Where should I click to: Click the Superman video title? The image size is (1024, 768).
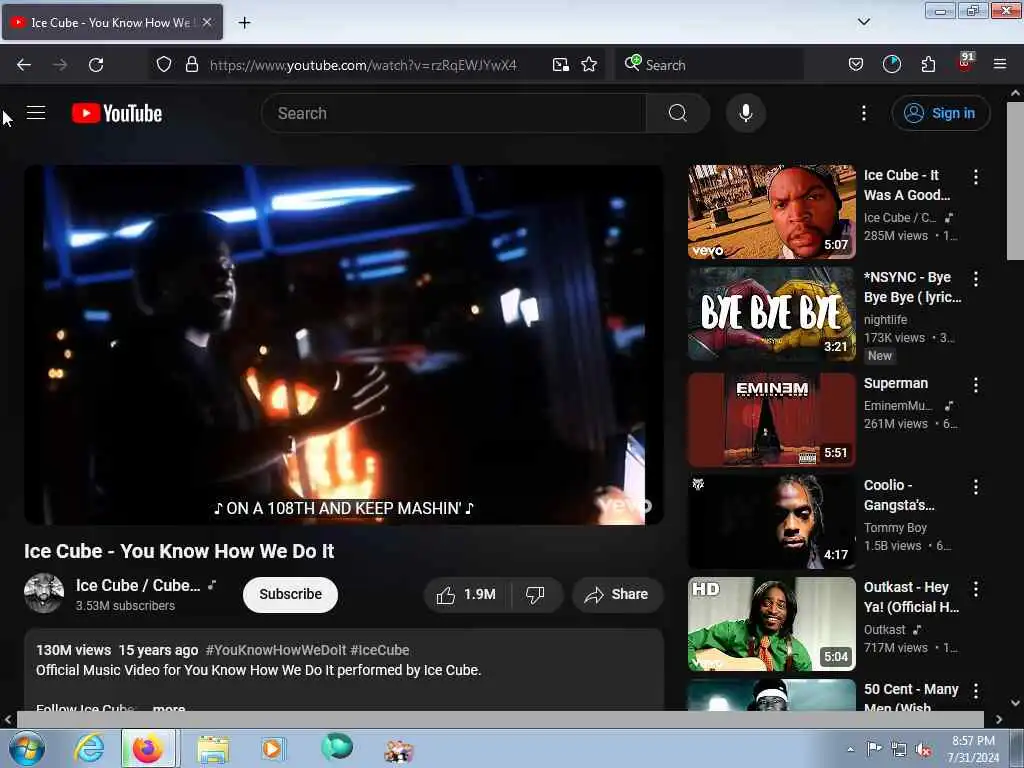895,383
